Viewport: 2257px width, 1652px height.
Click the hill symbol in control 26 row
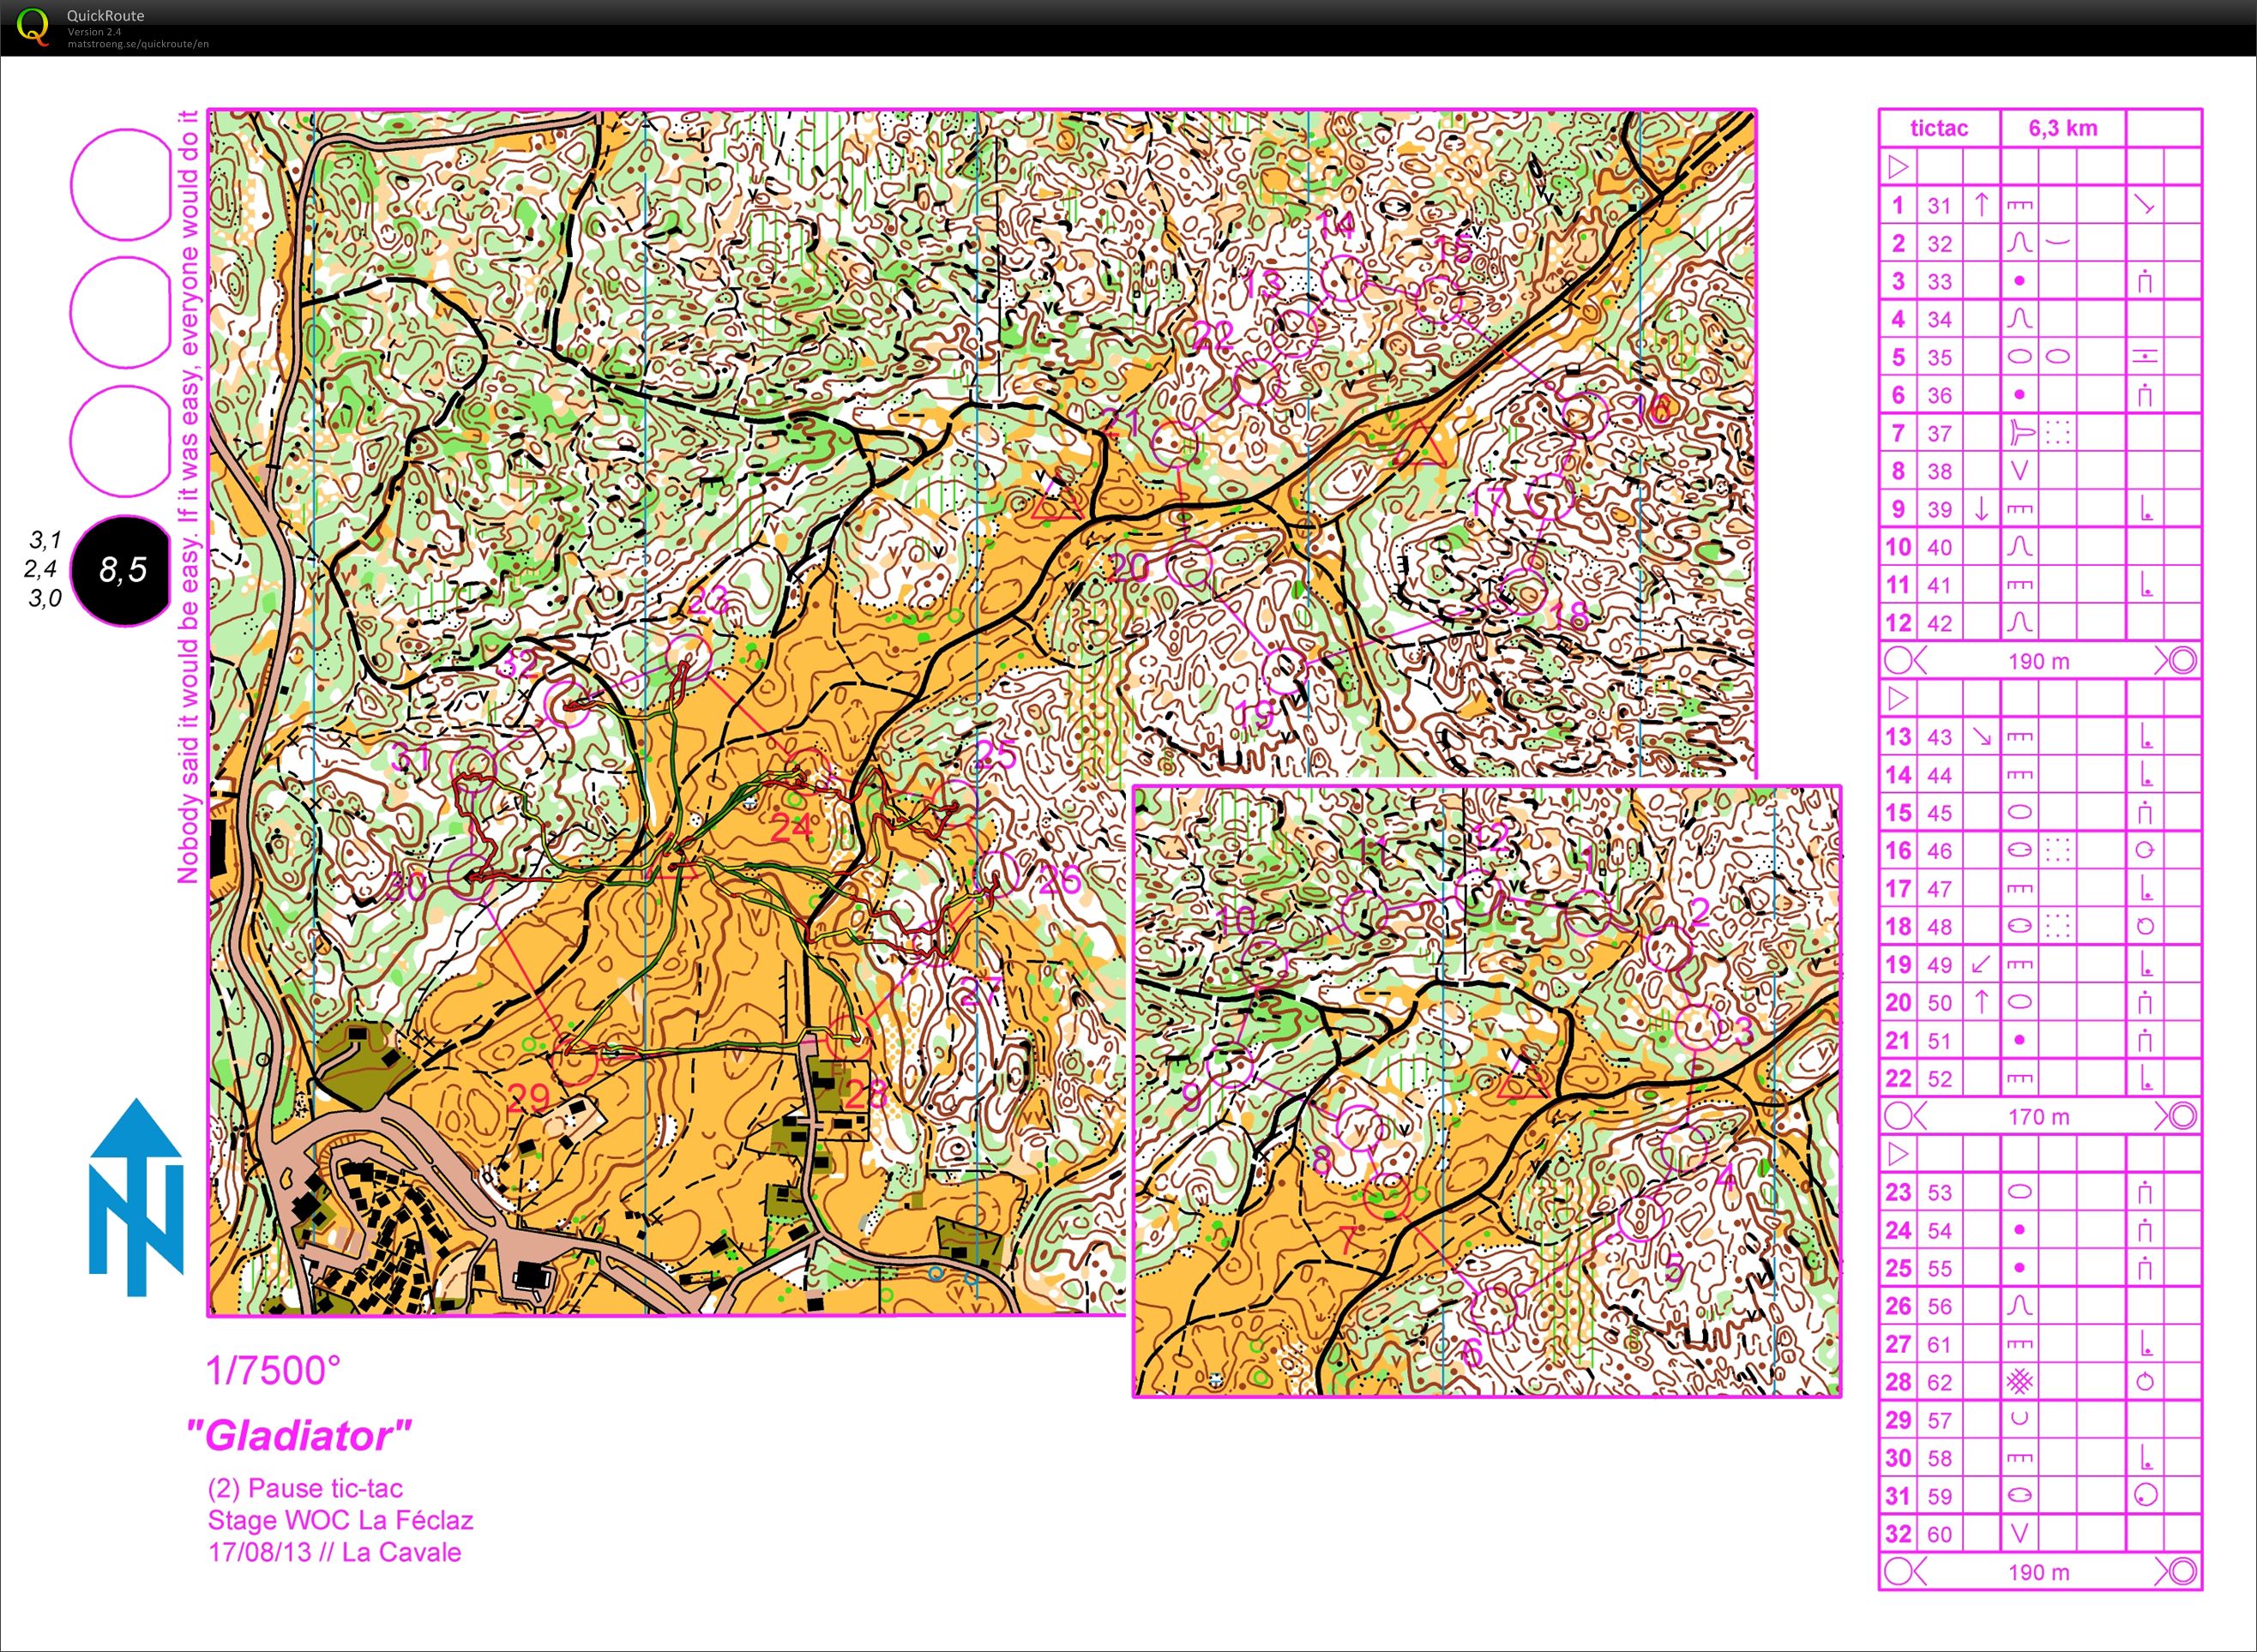[2019, 1306]
